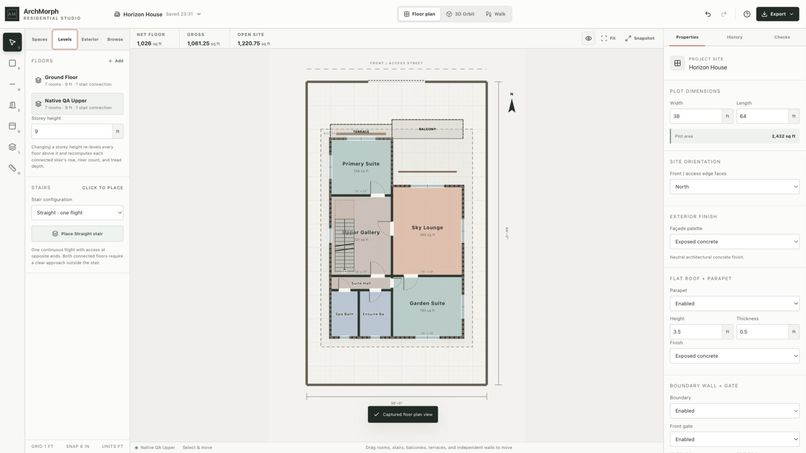Select the Native QA Upper level

click(77, 103)
